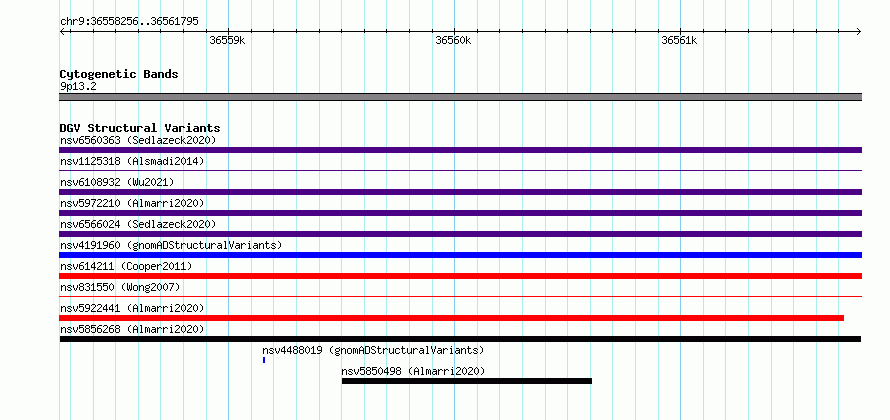Viewport: 890px width, 420px height.
Task: Open the nsv1125318 (Alsmadi2014) label
Action: click(x=132, y=161)
